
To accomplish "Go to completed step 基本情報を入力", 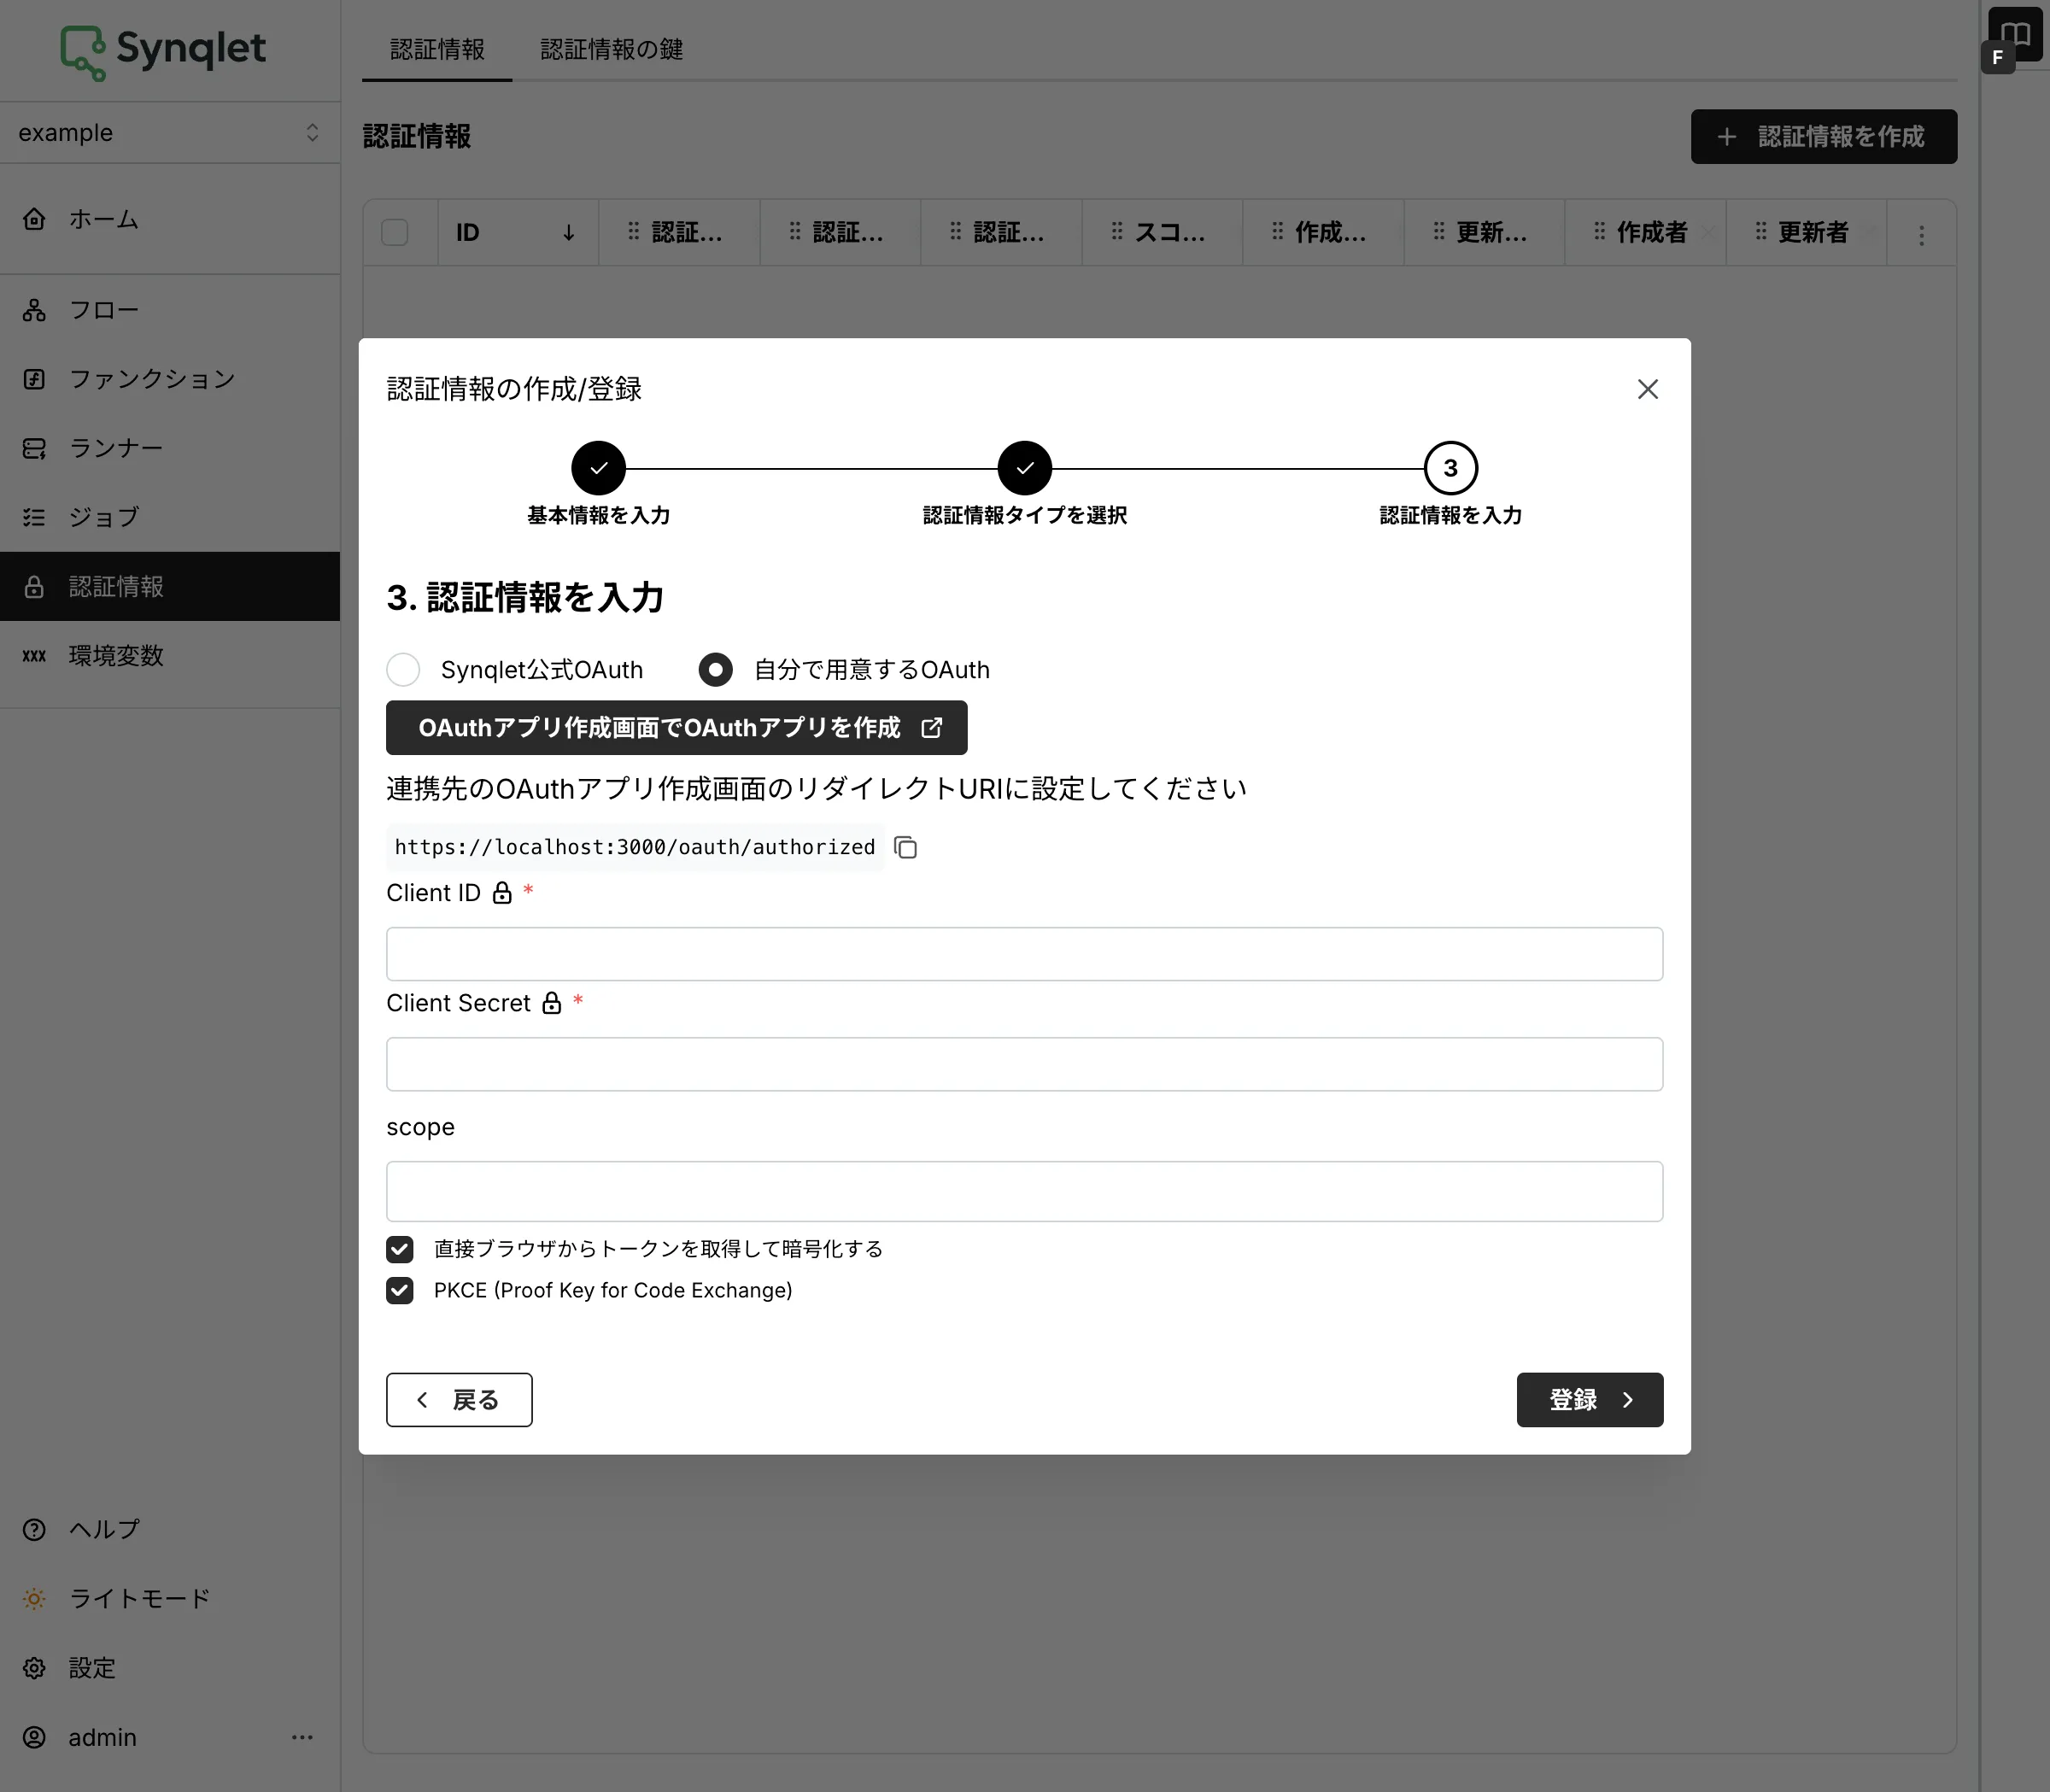I will [x=598, y=468].
